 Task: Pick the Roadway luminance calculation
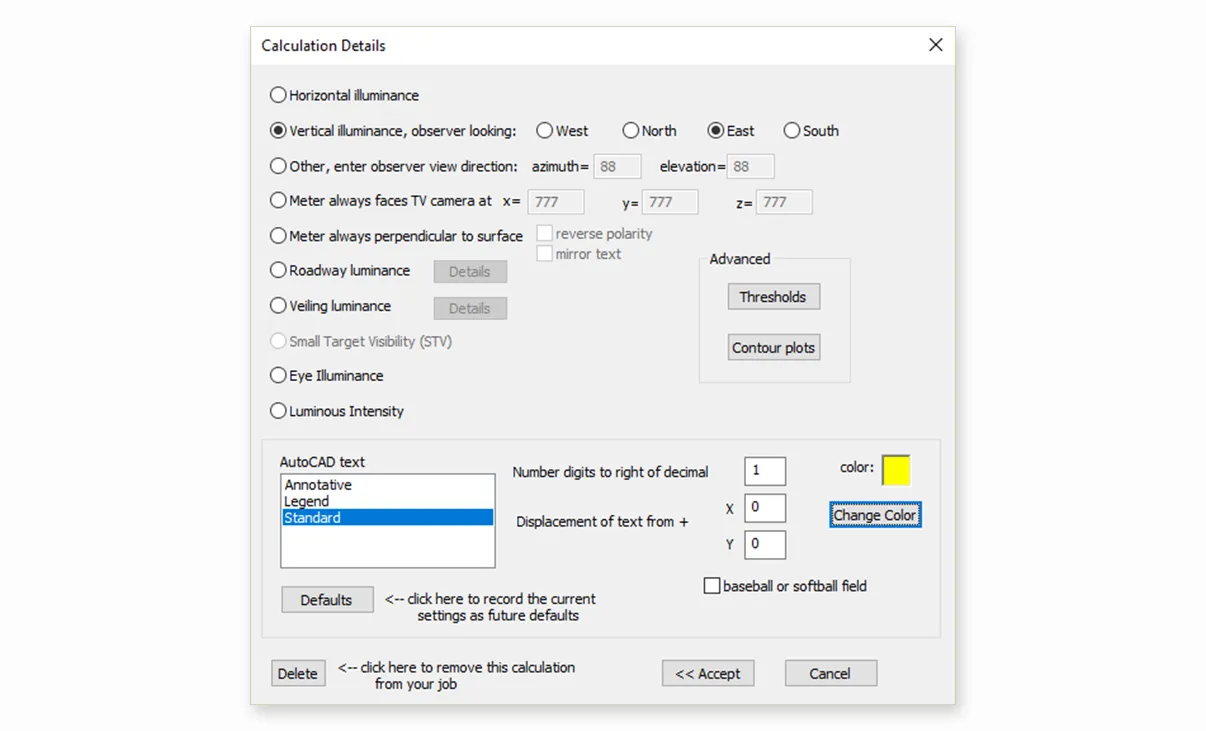click(x=278, y=270)
